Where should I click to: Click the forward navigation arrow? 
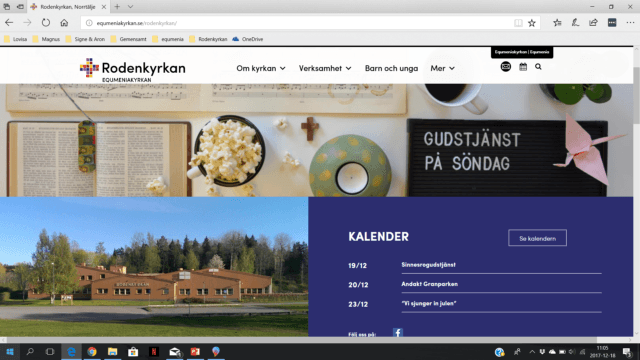click(27, 23)
